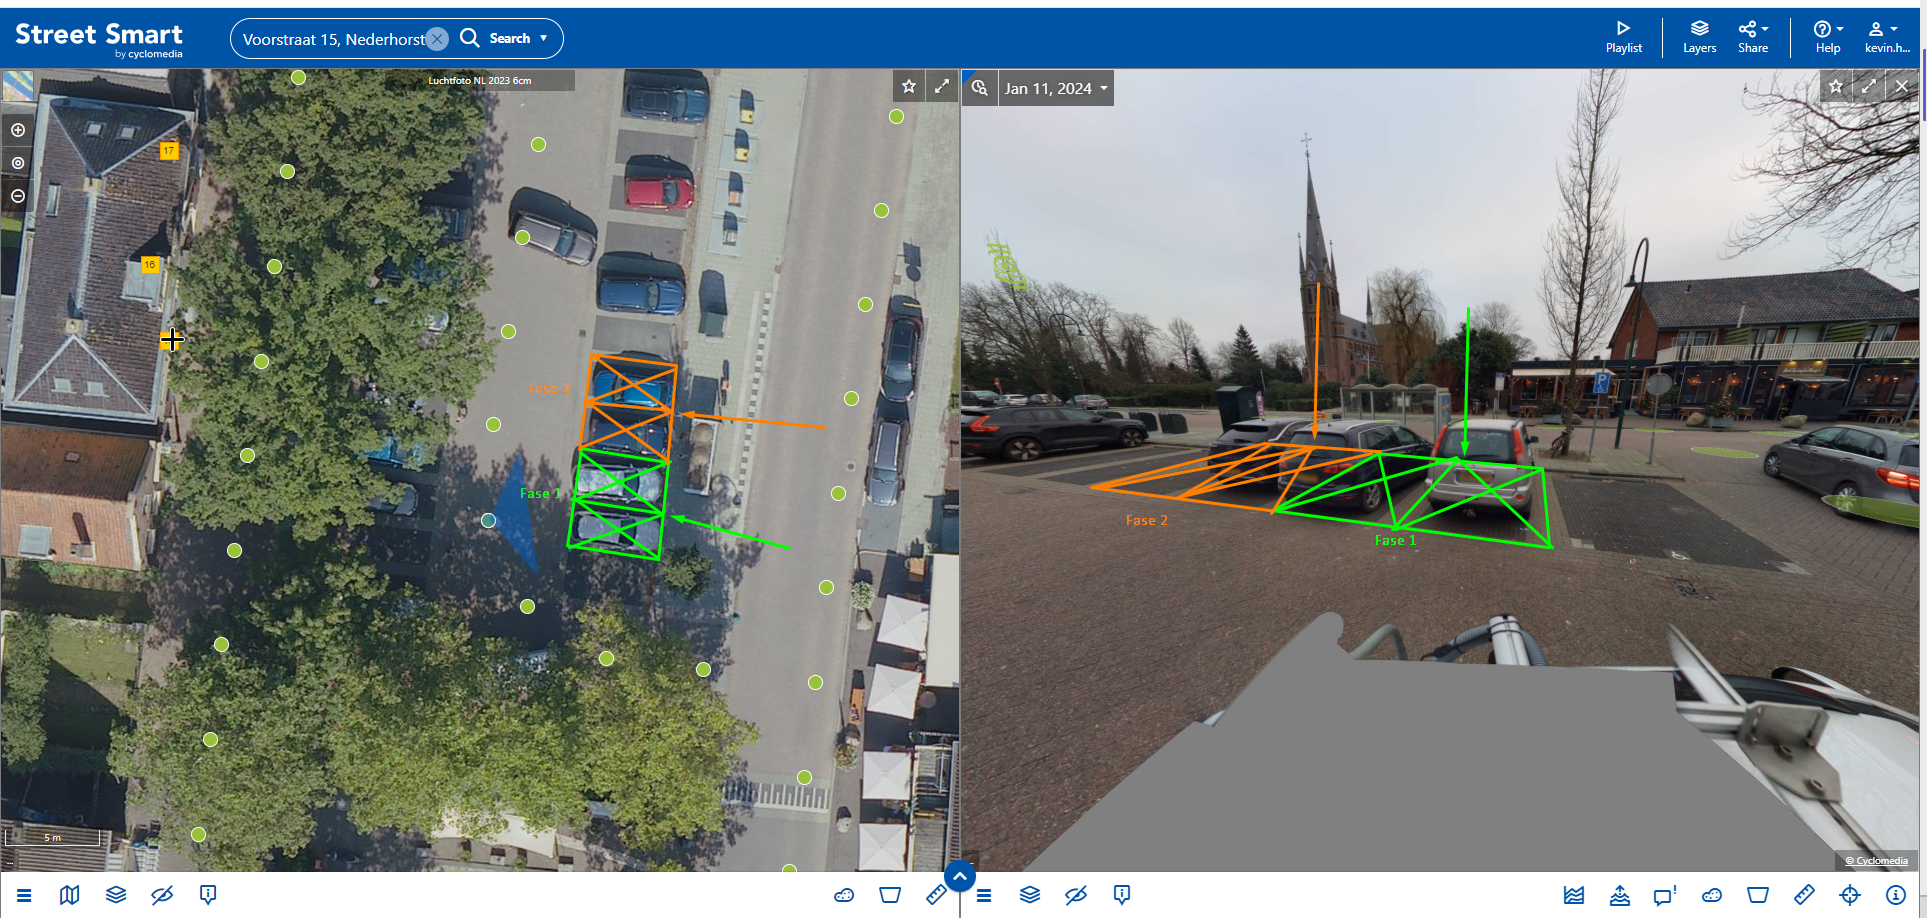Viewport: 1927px width, 918px height.
Task: Open the point cloud icon in map toolbar
Action: (x=844, y=895)
